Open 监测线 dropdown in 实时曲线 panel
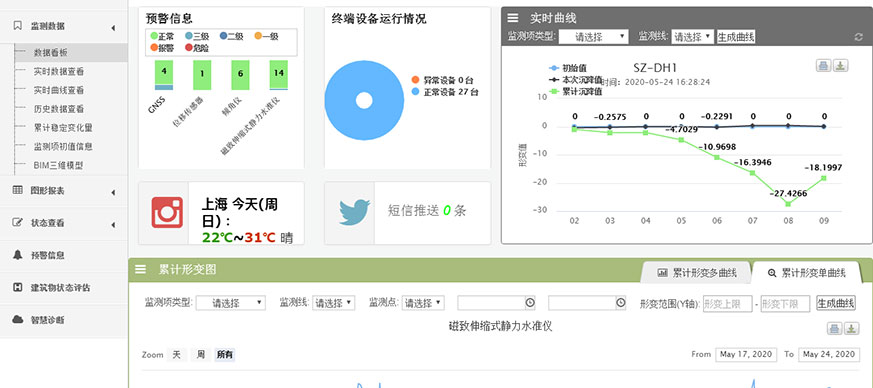873x388 pixels. click(x=692, y=37)
